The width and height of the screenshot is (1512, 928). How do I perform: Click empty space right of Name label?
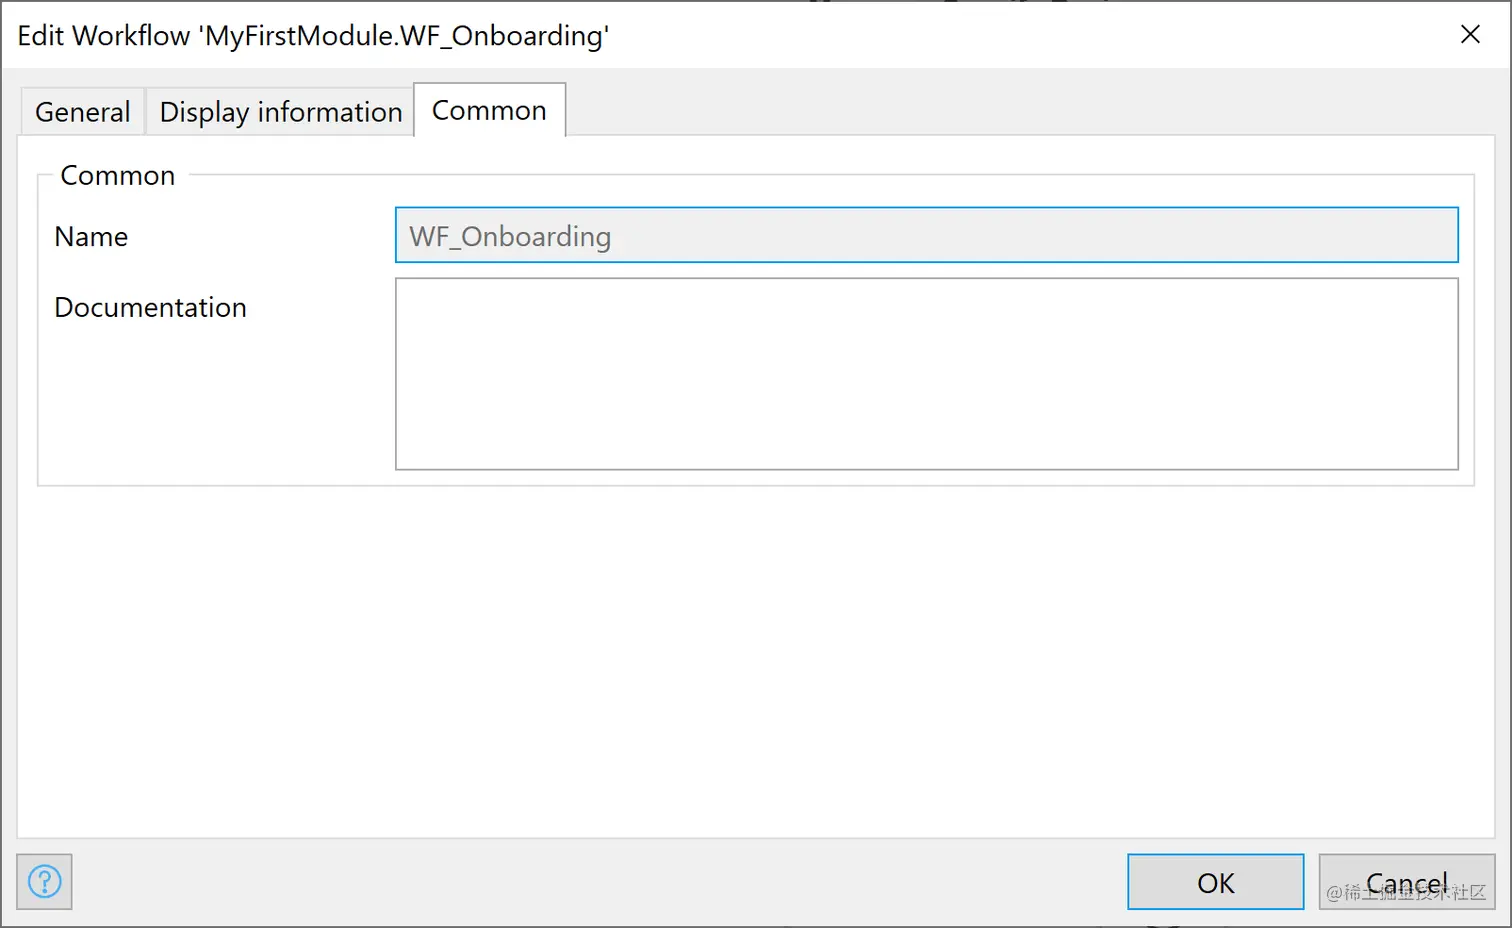click(x=260, y=237)
